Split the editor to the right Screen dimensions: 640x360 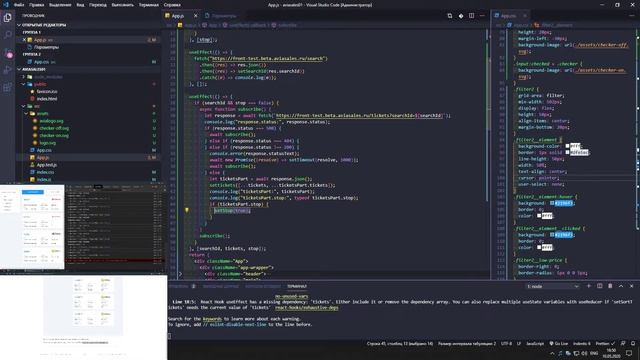[x=471, y=16]
